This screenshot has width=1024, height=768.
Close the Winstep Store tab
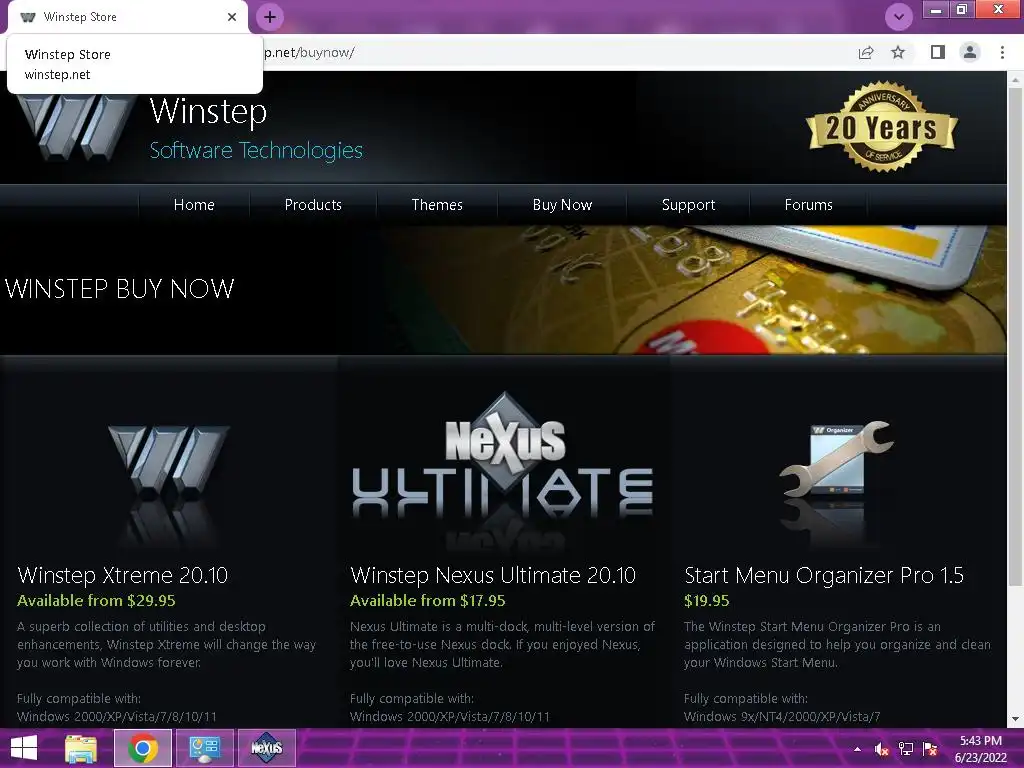coord(232,17)
